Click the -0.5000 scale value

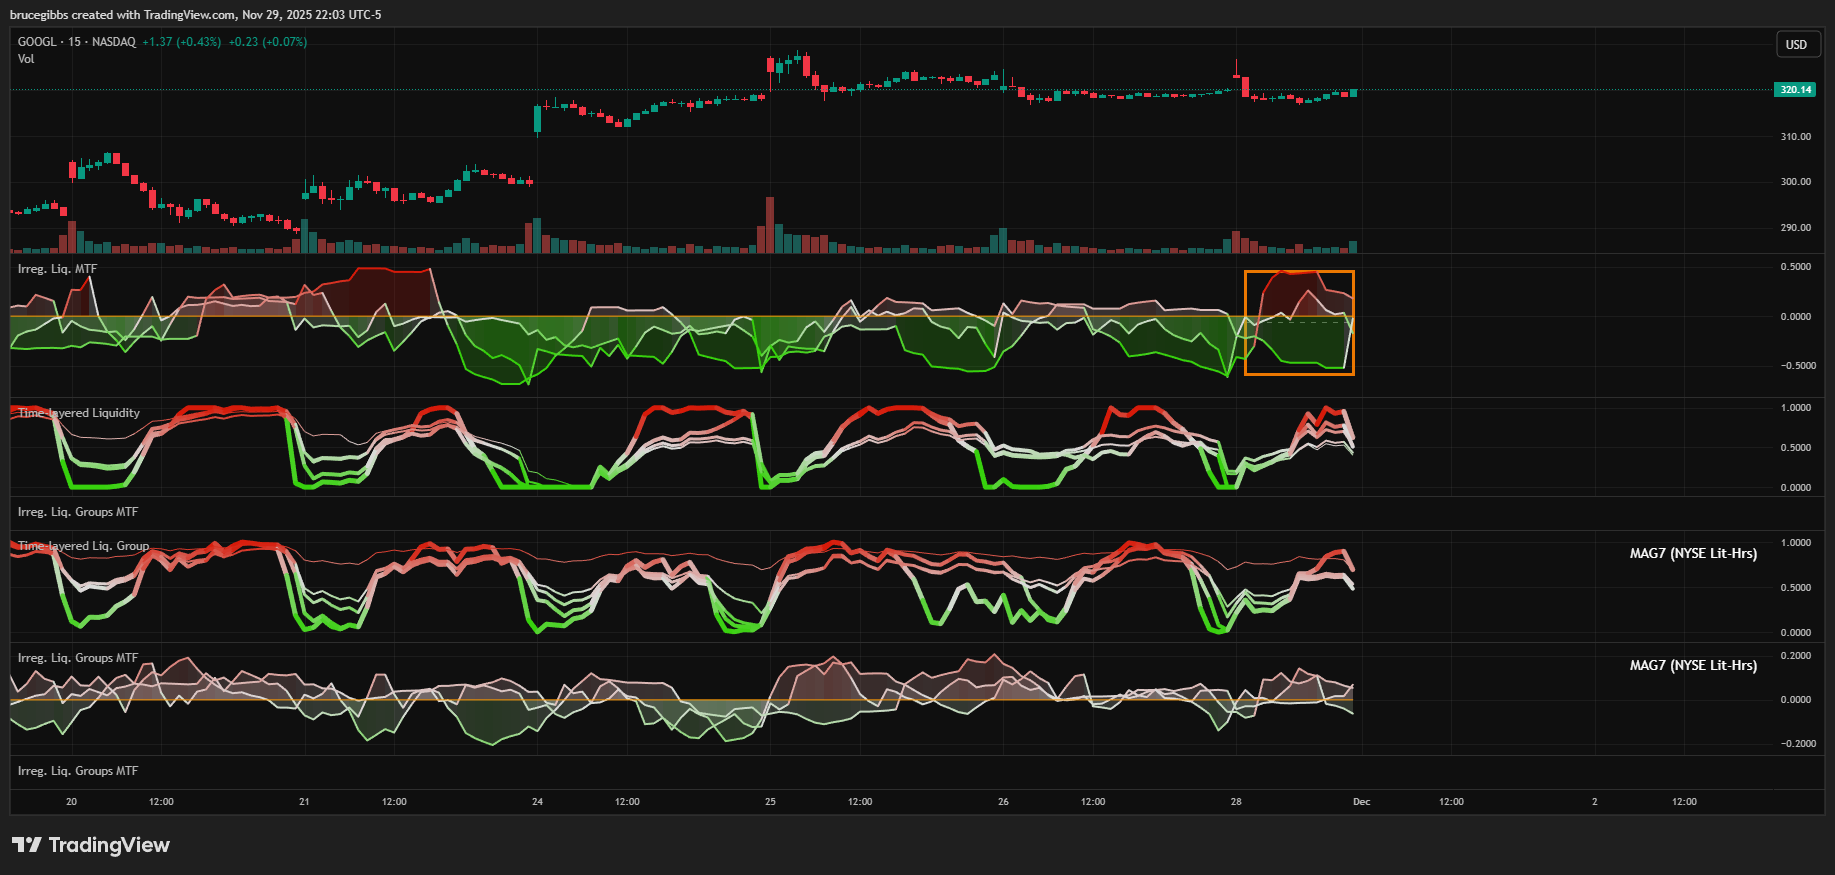(x=1797, y=366)
